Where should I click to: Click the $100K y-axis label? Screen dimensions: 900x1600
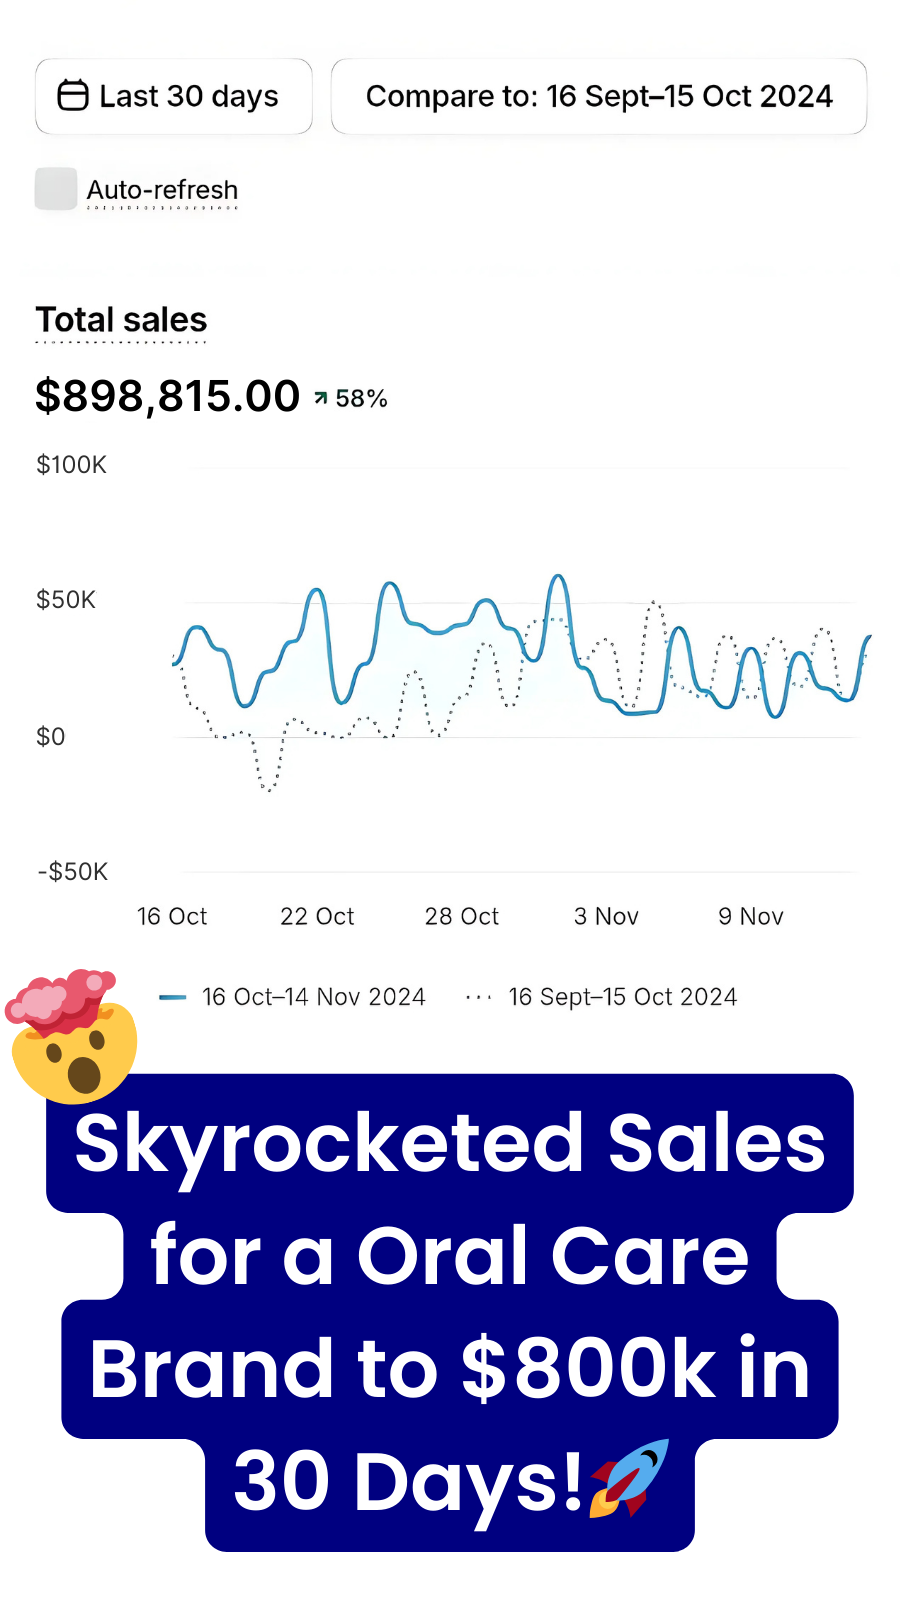[71, 465]
